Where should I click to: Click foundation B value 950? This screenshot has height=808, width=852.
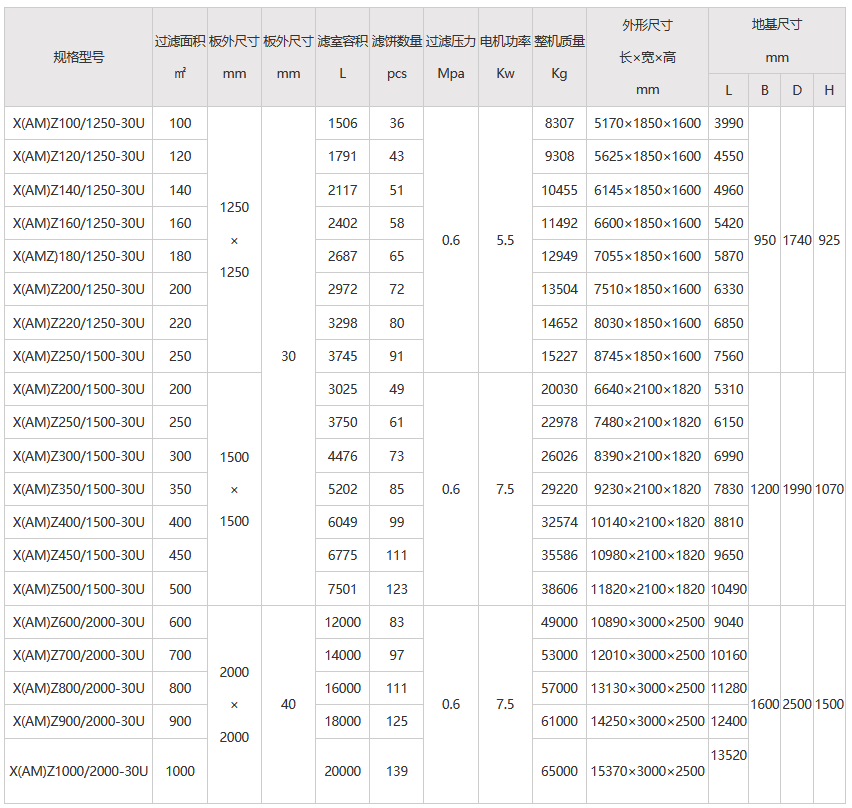point(765,240)
